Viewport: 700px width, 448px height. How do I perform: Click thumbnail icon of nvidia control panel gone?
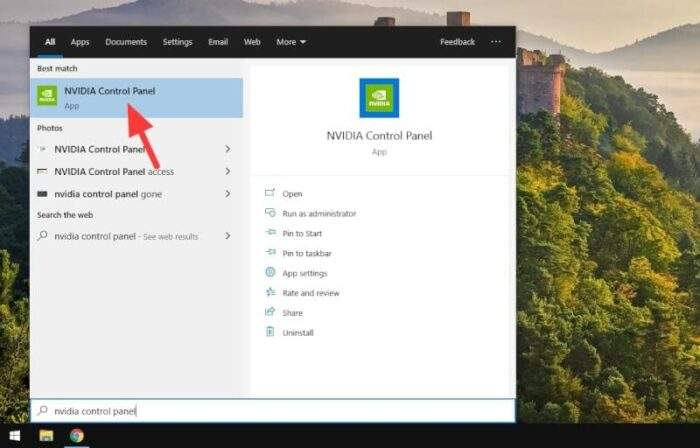pyautogui.click(x=42, y=194)
